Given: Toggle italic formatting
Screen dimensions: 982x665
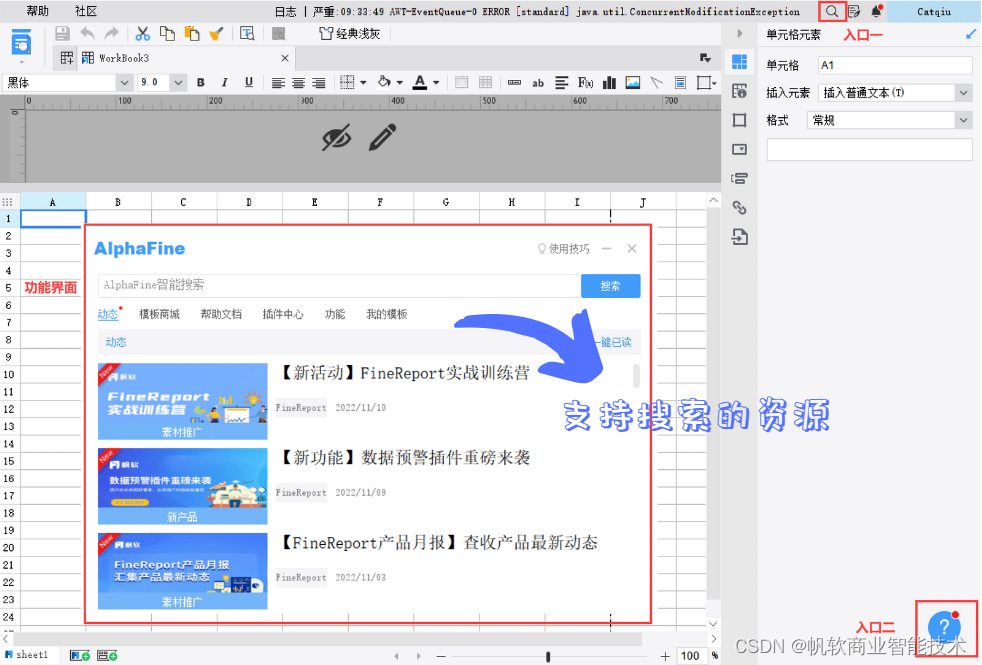Looking at the screenshot, I should tap(224, 83).
